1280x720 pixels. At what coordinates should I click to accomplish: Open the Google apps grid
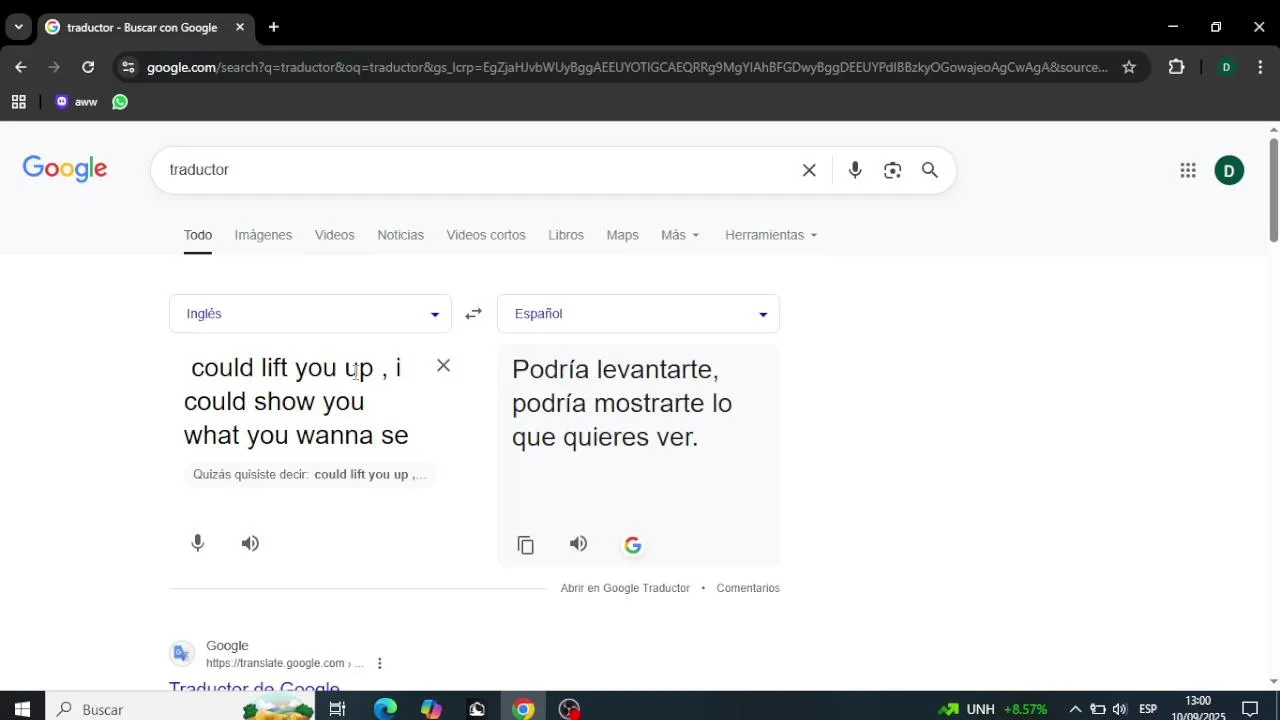[1188, 170]
